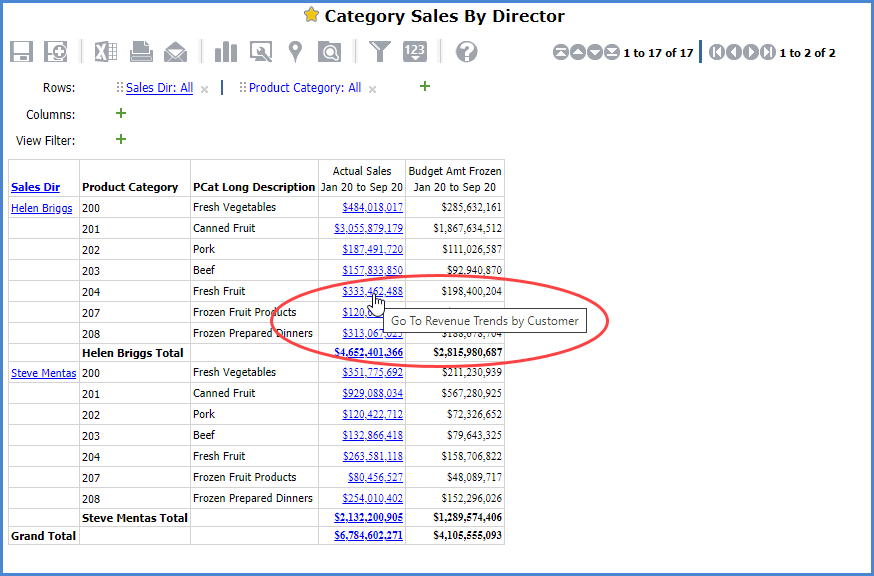Open Grand Total actual sales $6,784,602,271
Screen dimensions: 874x576
368,536
